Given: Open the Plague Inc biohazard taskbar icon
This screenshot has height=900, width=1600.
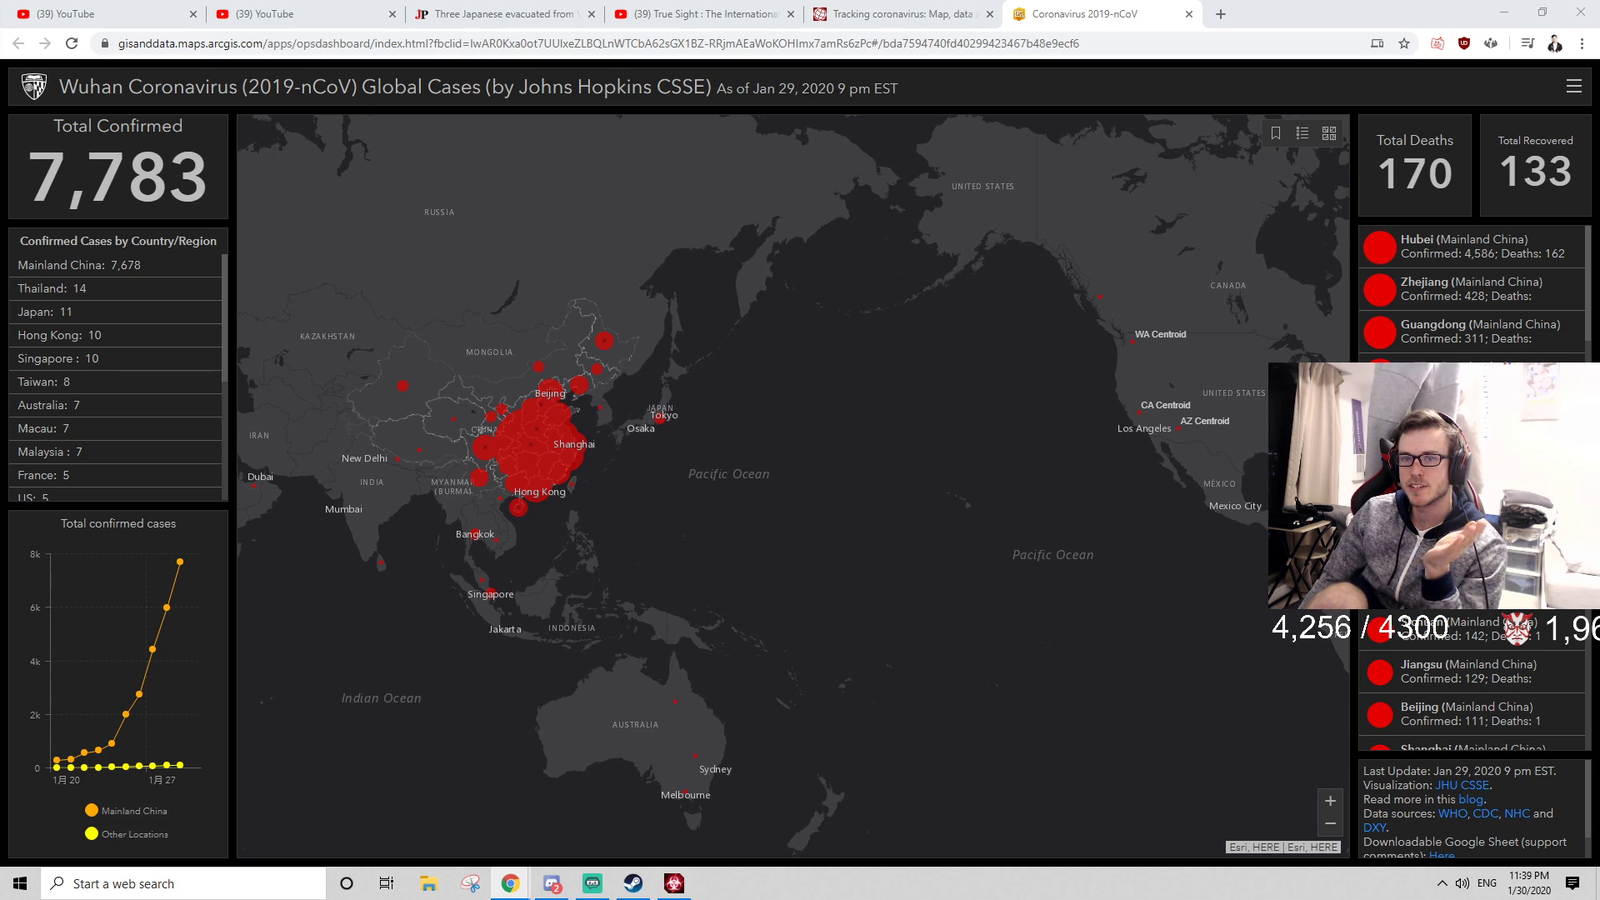Looking at the screenshot, I should coord(674,883).
